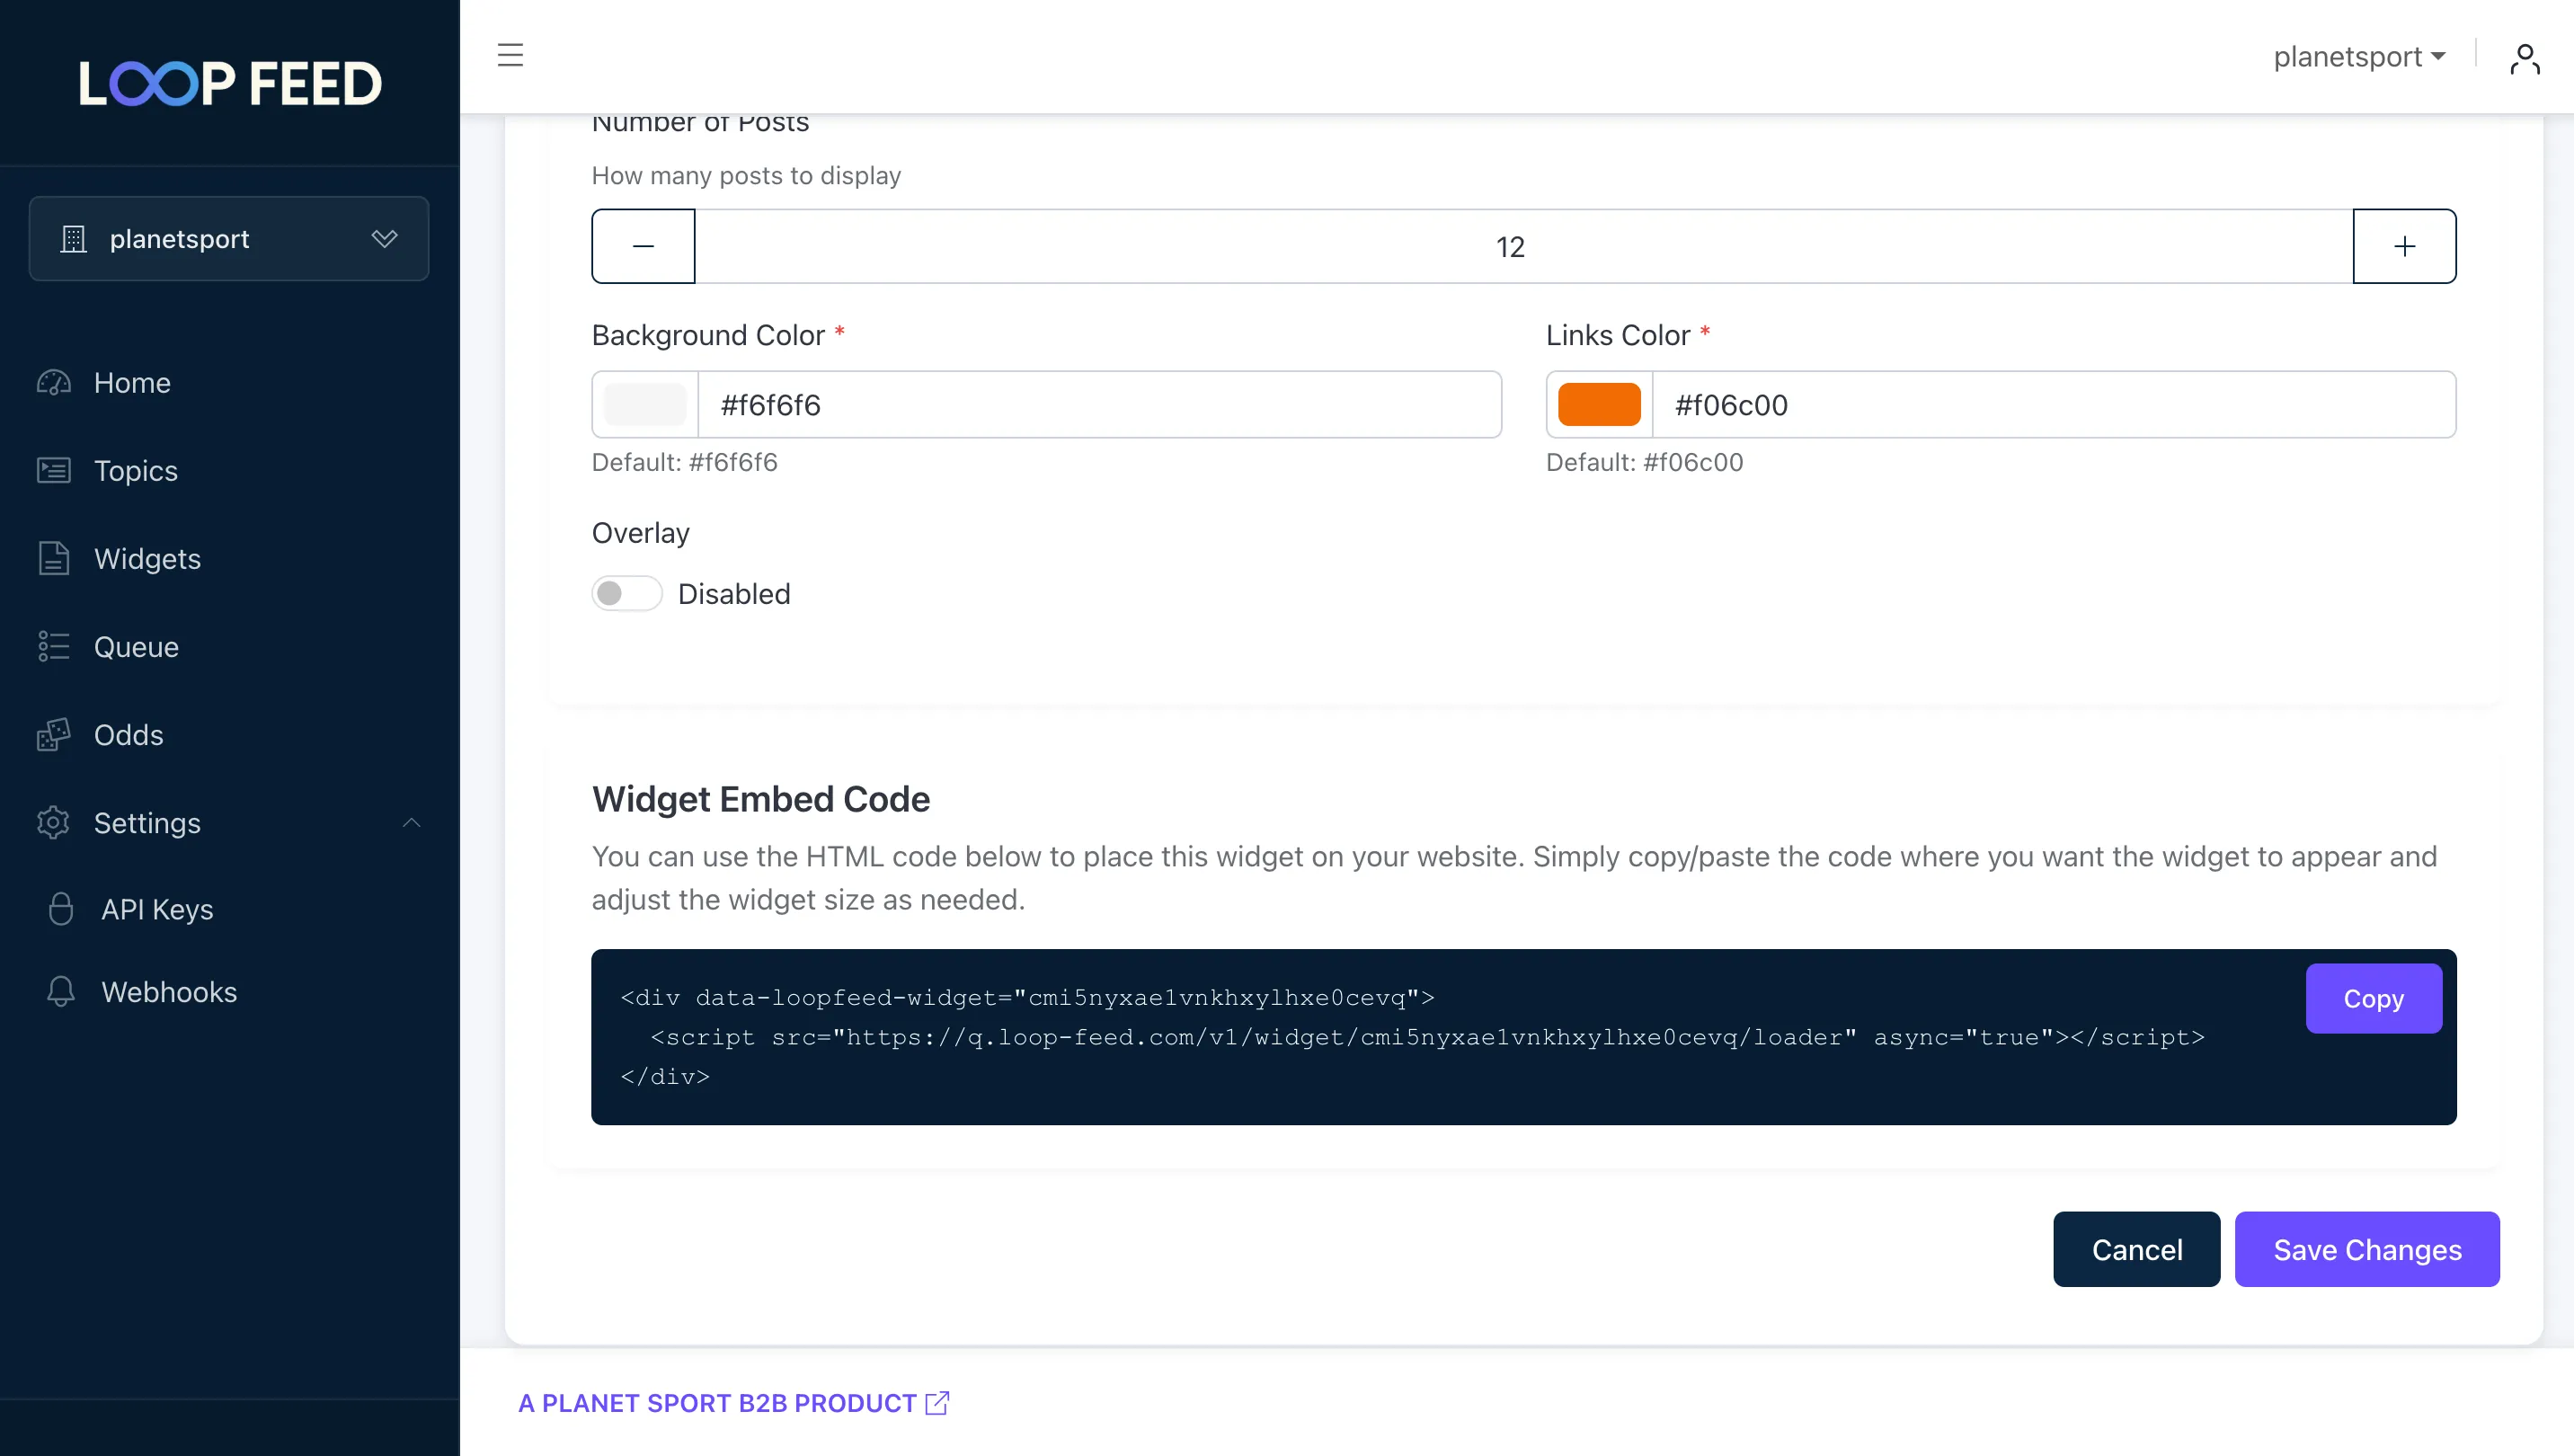Click the Settings gear icon
This screenshot has height=1456, width=2574.
[54, 822]
